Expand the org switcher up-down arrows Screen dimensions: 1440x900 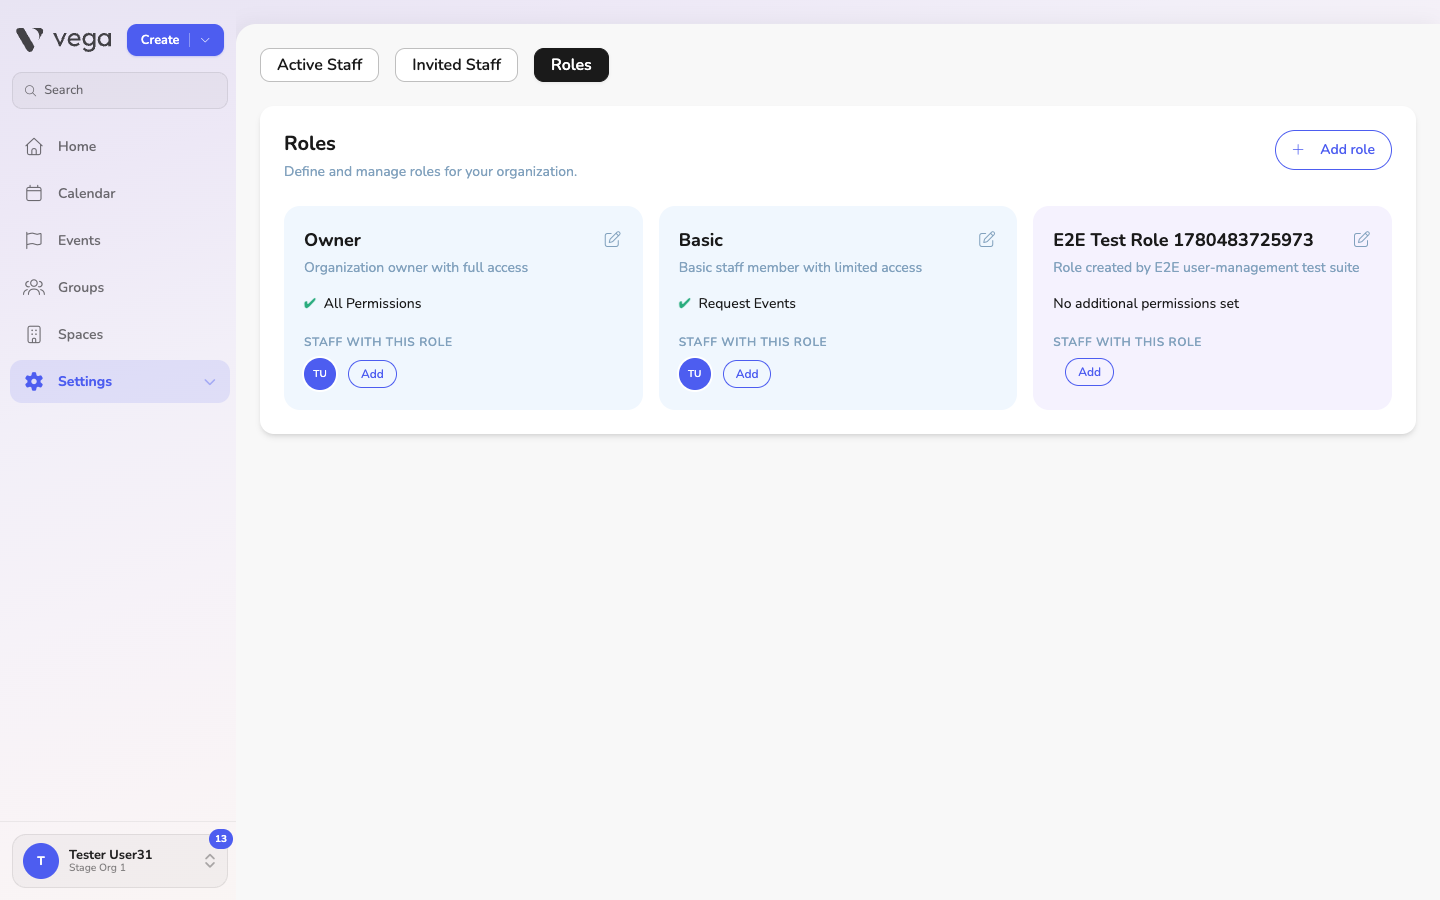click(x=210, y=861)
